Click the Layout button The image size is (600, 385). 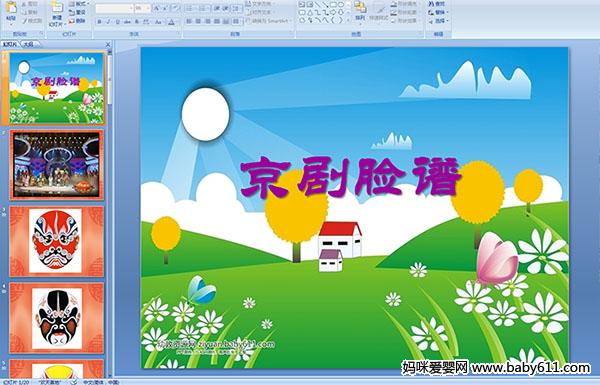tap(77, 4)
